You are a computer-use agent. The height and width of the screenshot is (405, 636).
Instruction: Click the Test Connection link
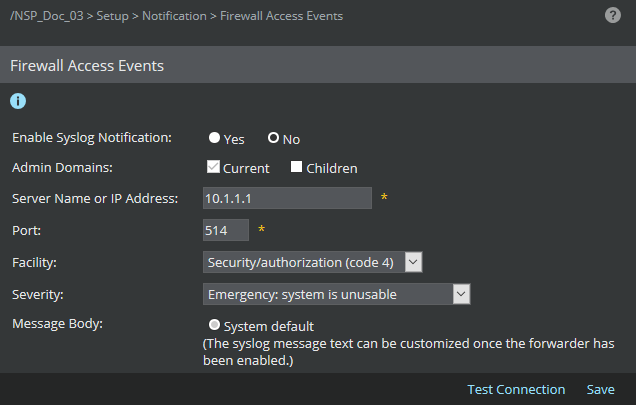pos(516,390)
